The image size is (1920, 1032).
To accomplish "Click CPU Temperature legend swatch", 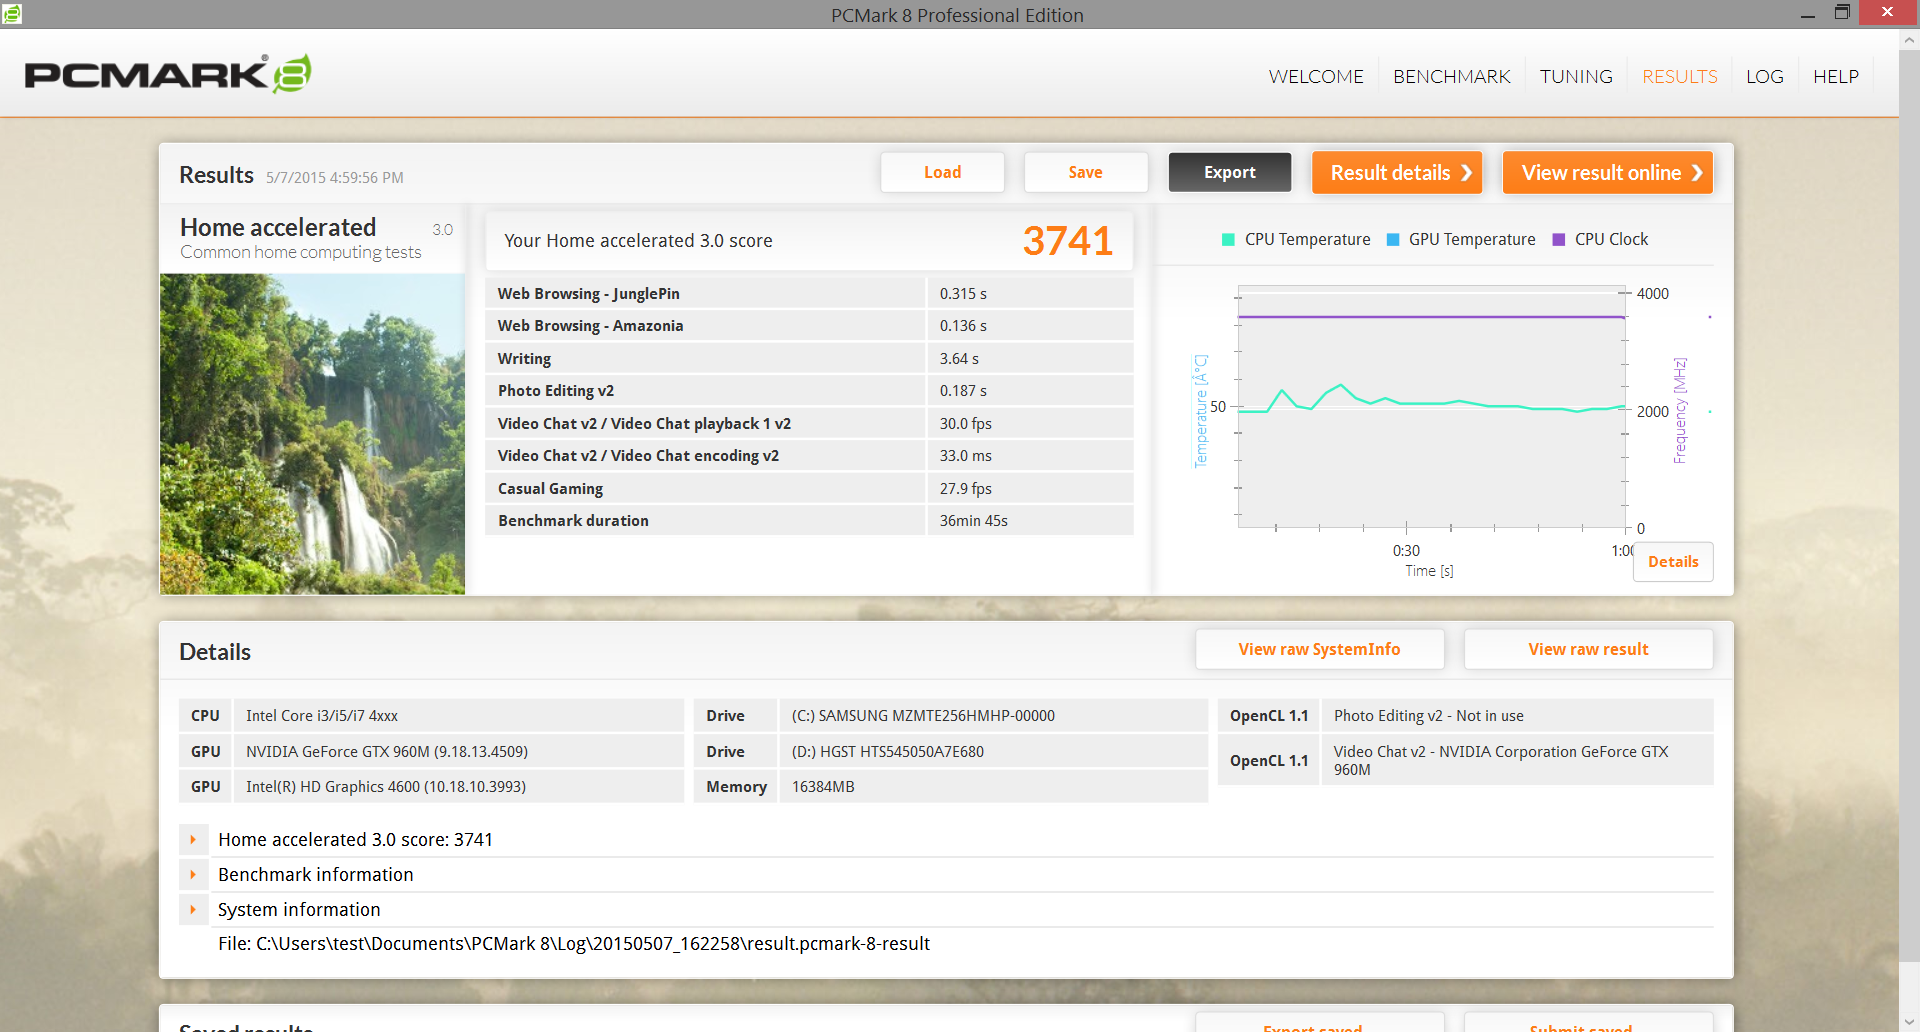I will 1228,240.
